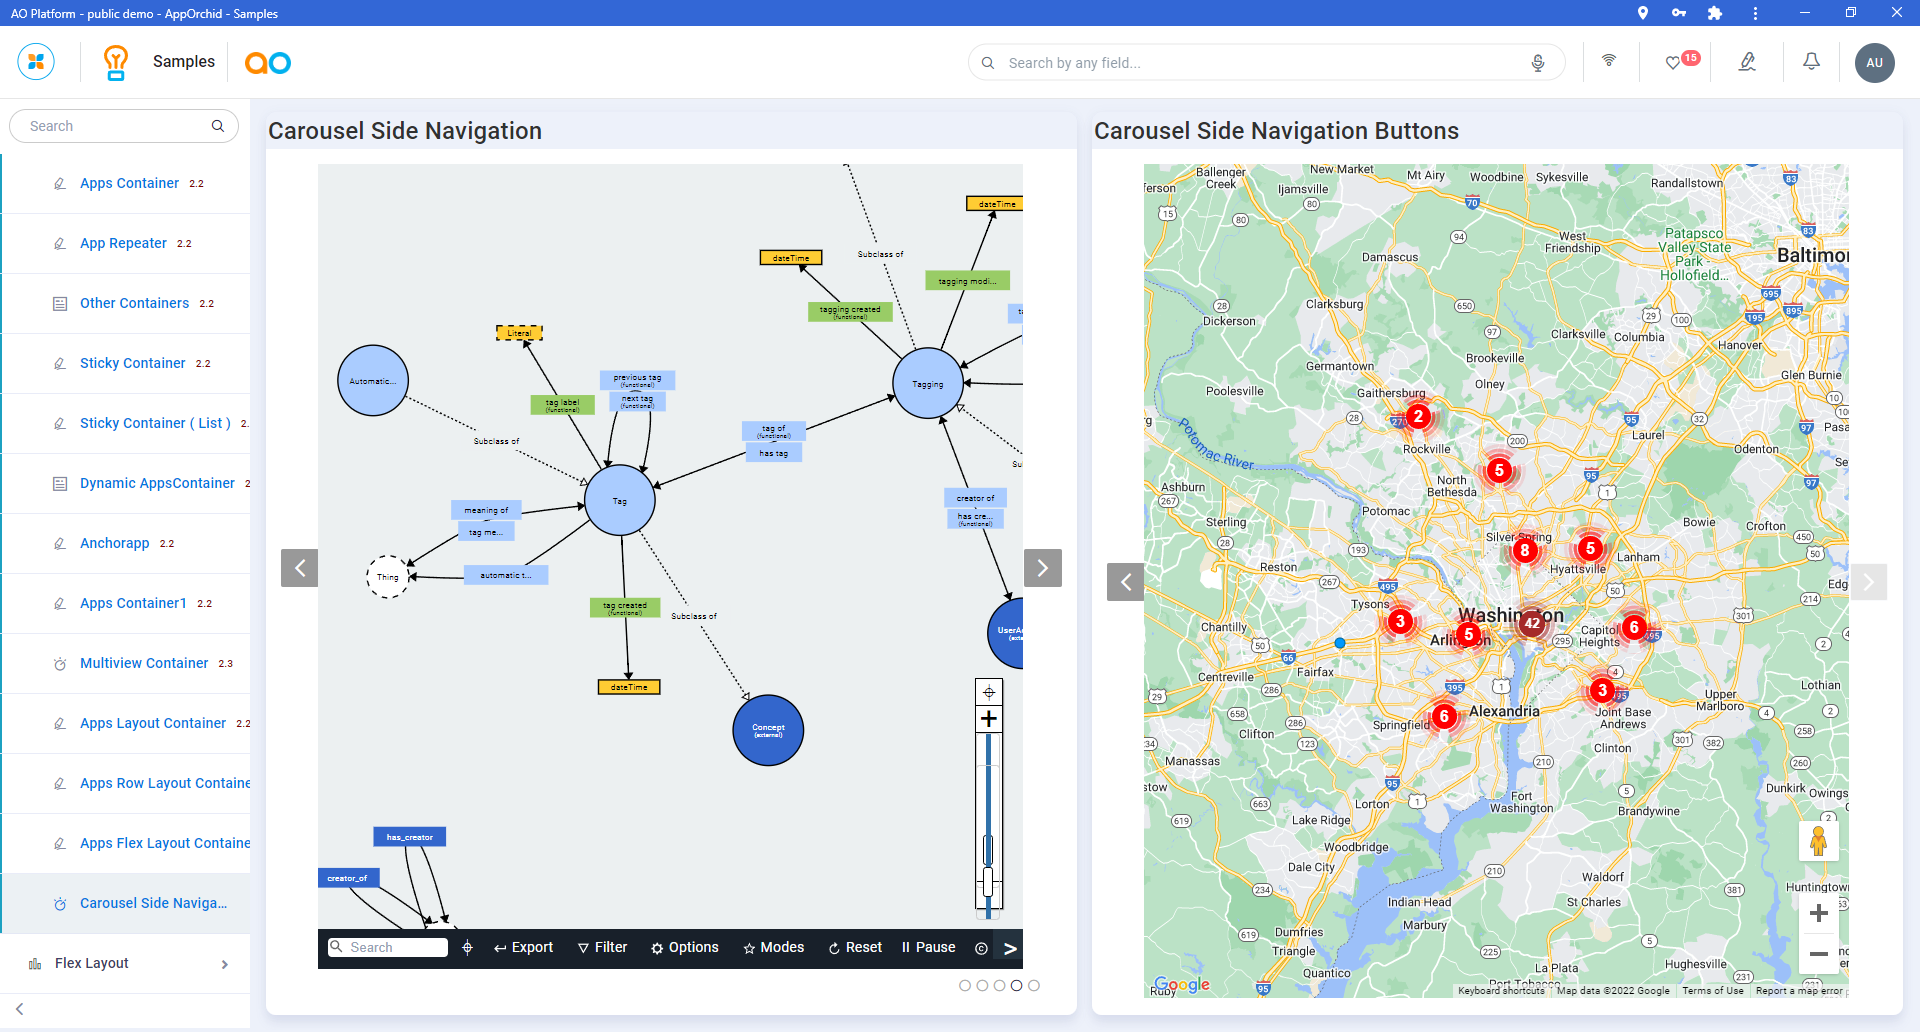Screen dimensions: 1920x1032
Task: Open the favorites heart icon with badge
Action: click(1673, 63)
